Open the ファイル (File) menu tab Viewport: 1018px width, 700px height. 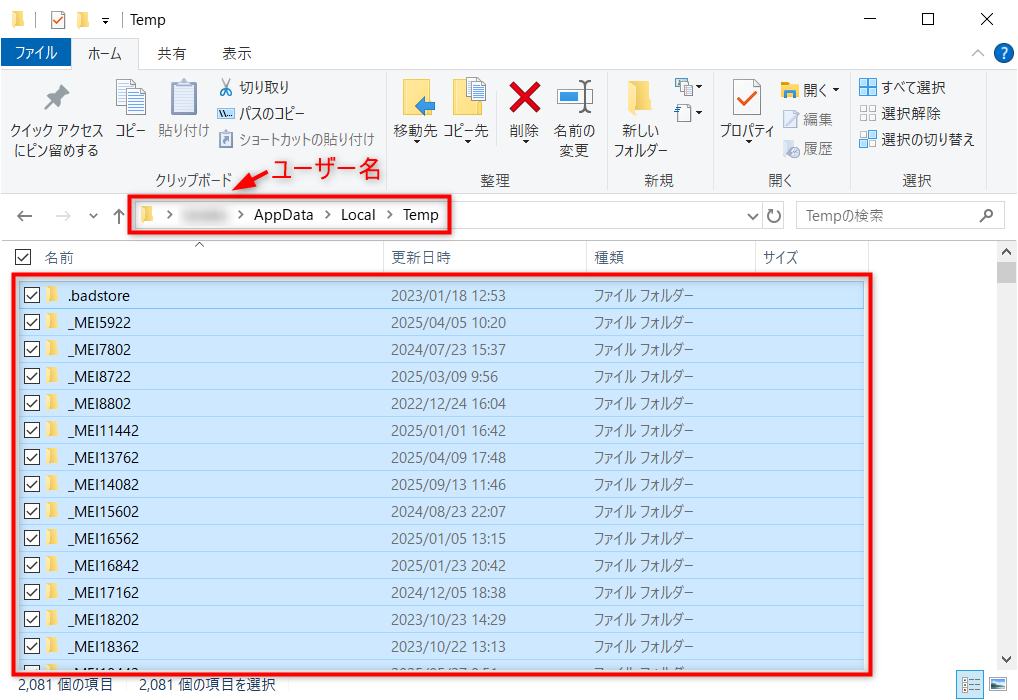pyautogui.click(x=36, y=53)
